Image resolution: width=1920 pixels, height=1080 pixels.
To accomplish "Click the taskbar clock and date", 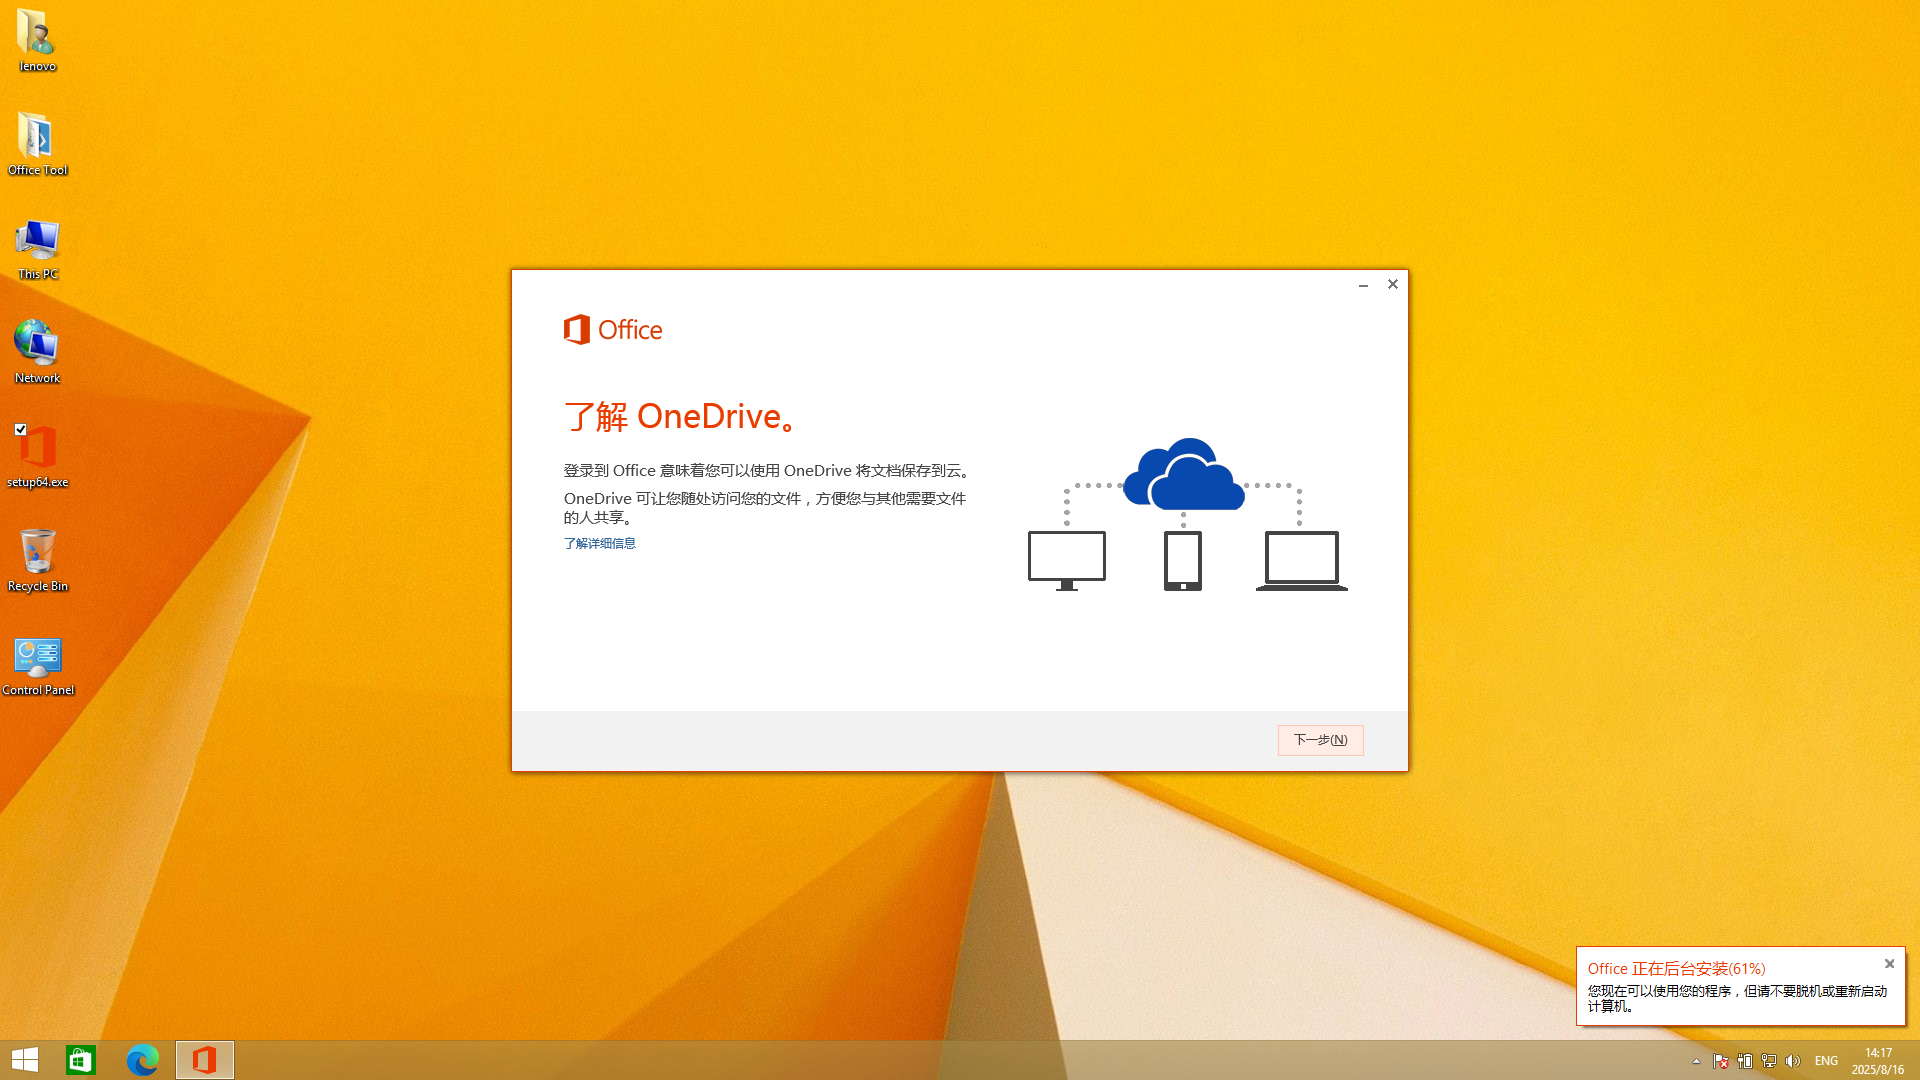I will (1877, 1061).
